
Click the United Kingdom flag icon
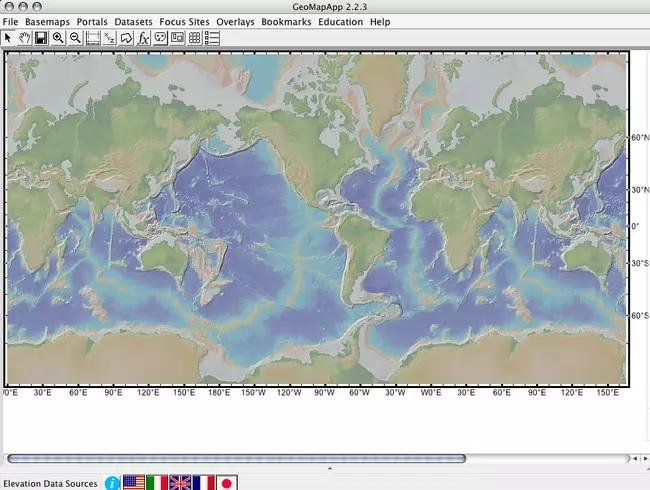180,483
